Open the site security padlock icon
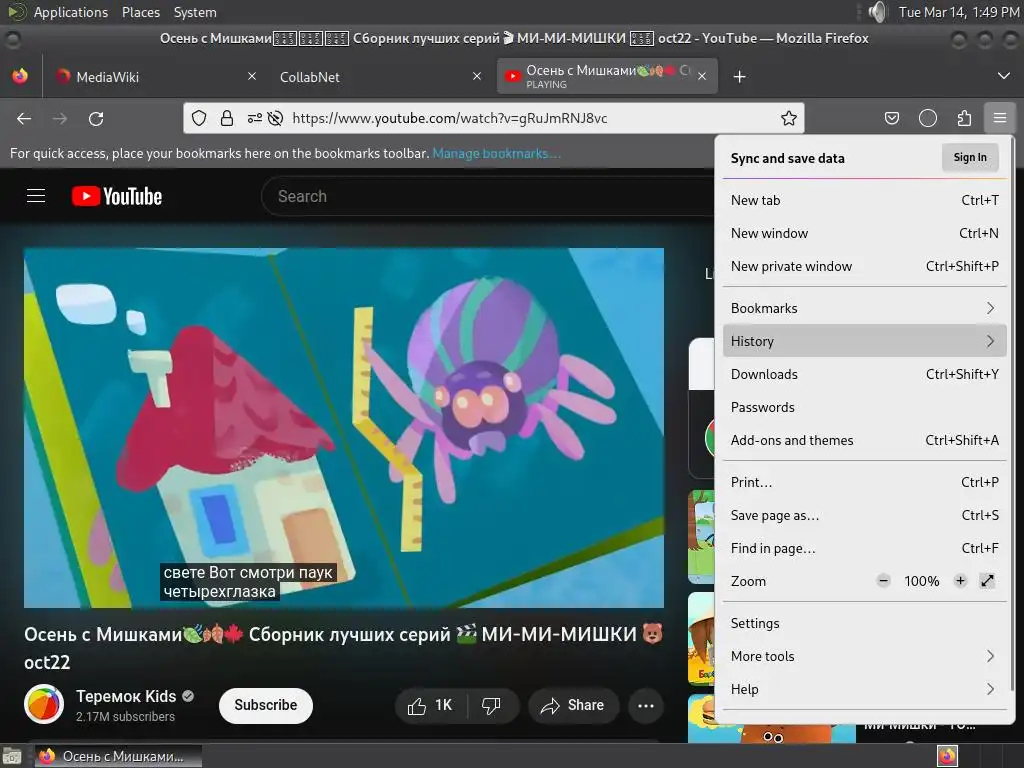 [227, 118]
